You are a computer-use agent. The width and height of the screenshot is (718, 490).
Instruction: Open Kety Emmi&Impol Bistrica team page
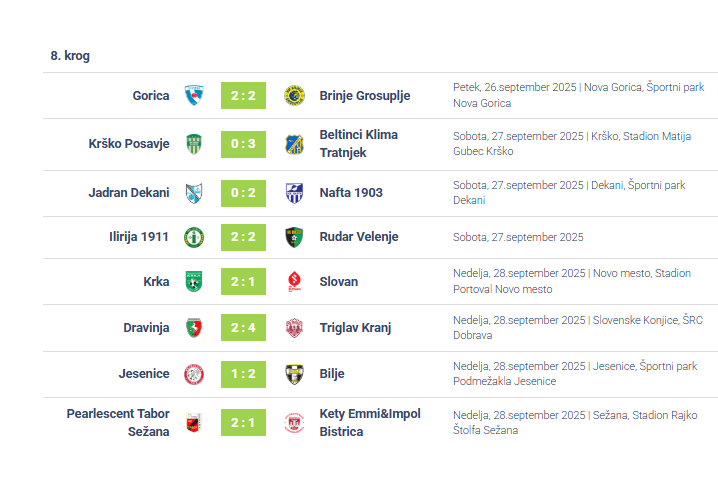click(370, 422)
